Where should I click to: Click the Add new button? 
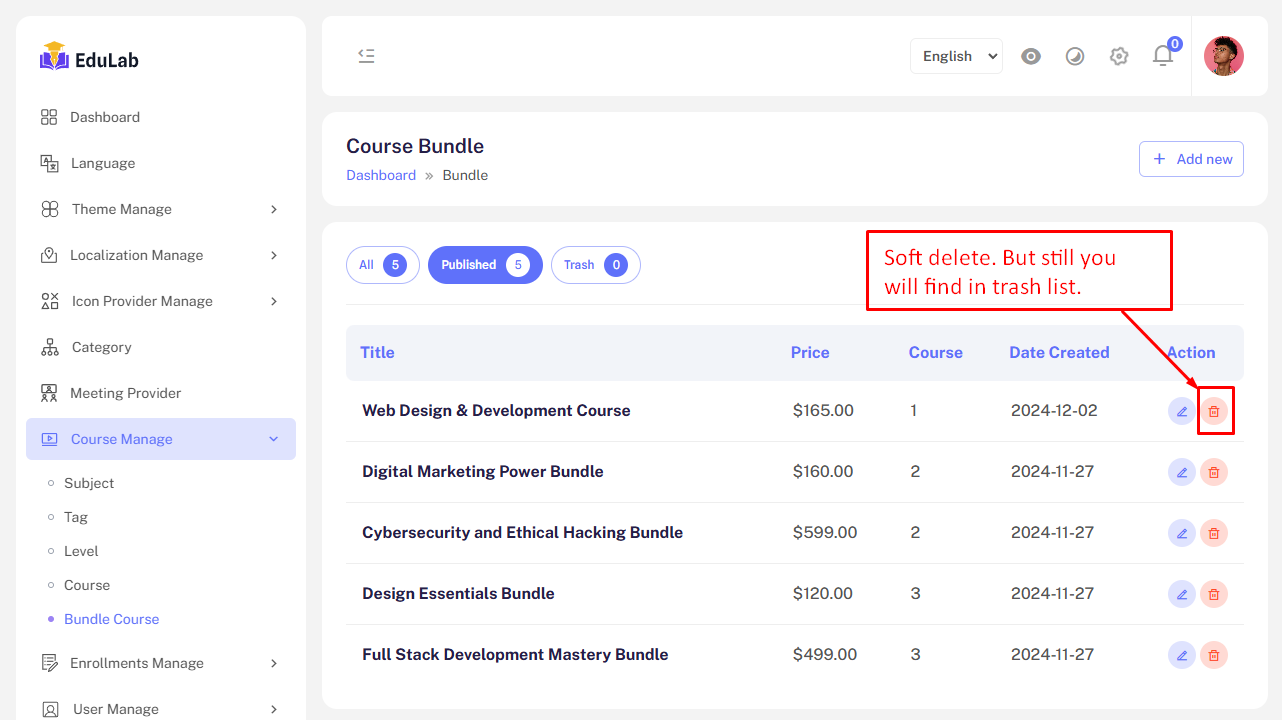[1191, 159]
